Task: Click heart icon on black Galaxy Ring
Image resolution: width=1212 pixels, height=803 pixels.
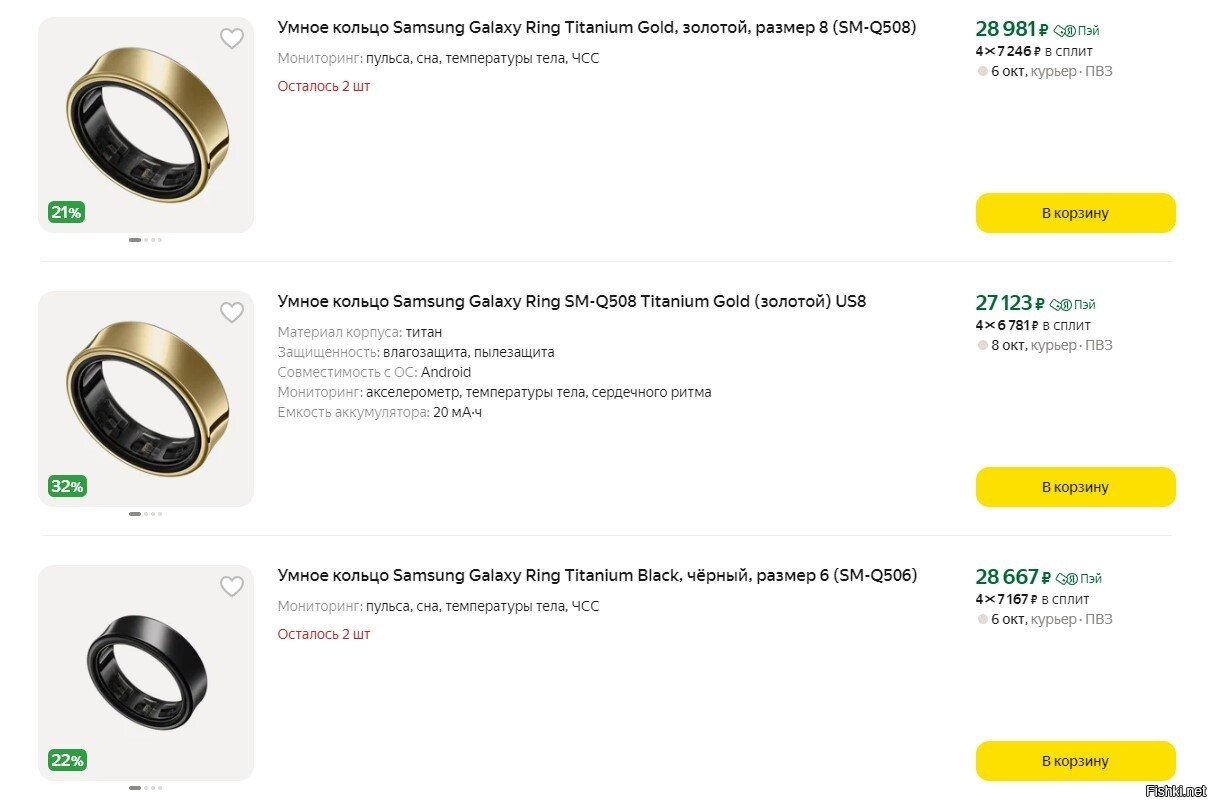Action: pos(232,587)
